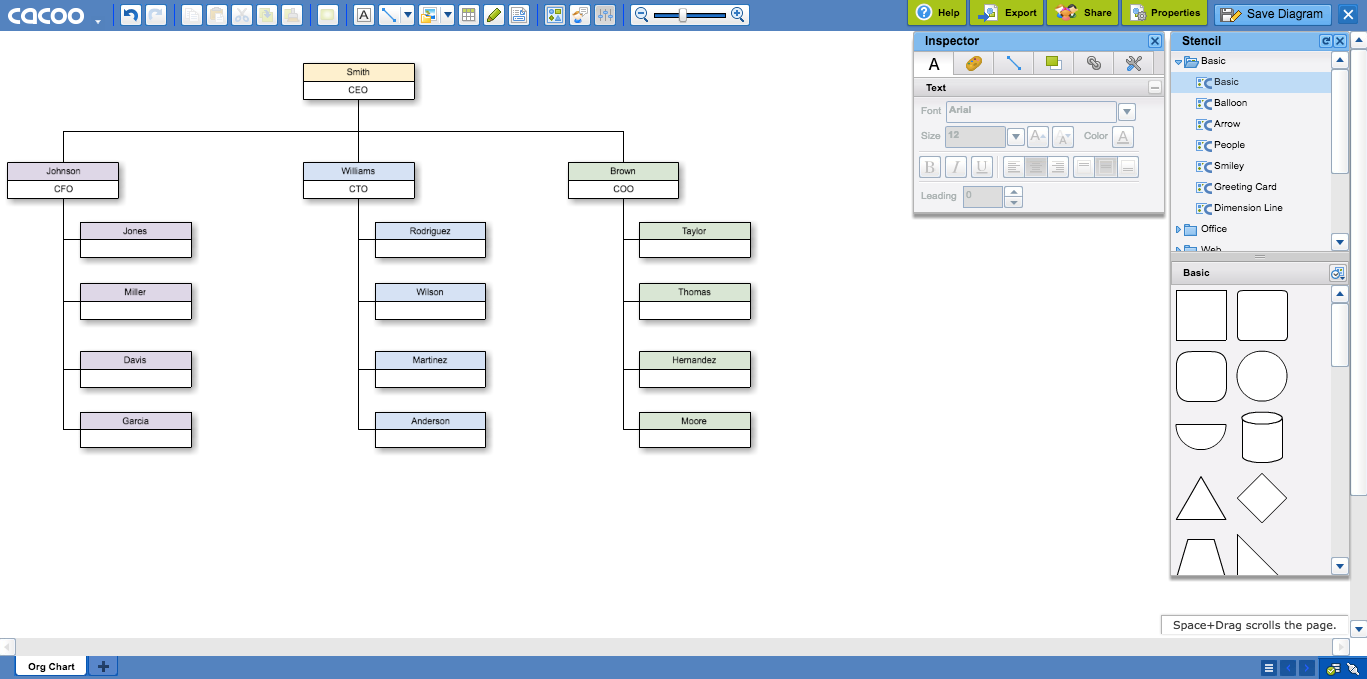The width and height of the screenshot is (1367, 679).
Task: Switch to the Inspector link tab
Action: point(1093,64)
